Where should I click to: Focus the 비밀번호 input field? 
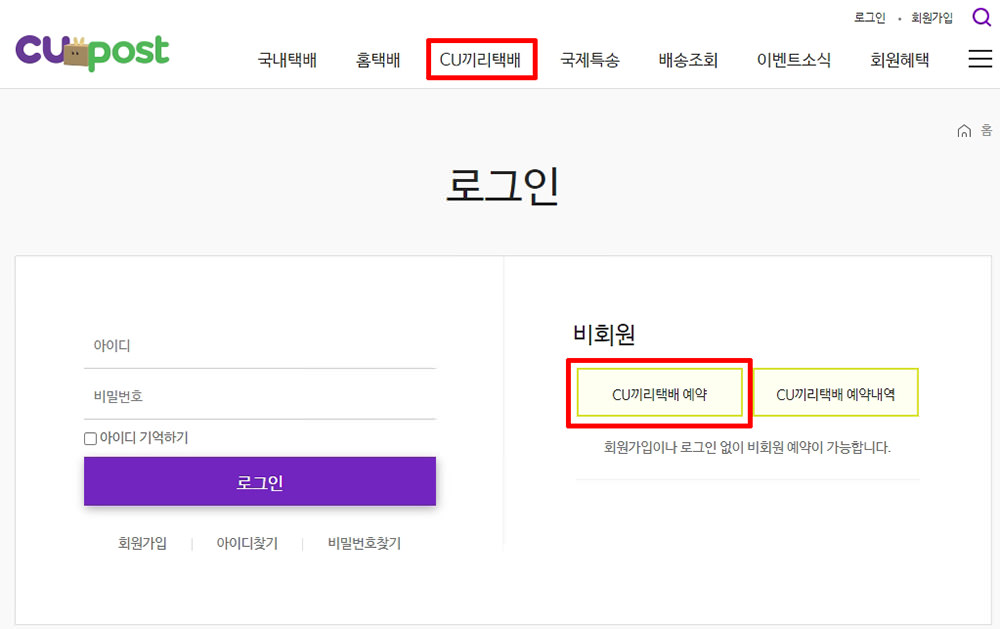pos(260,396)
